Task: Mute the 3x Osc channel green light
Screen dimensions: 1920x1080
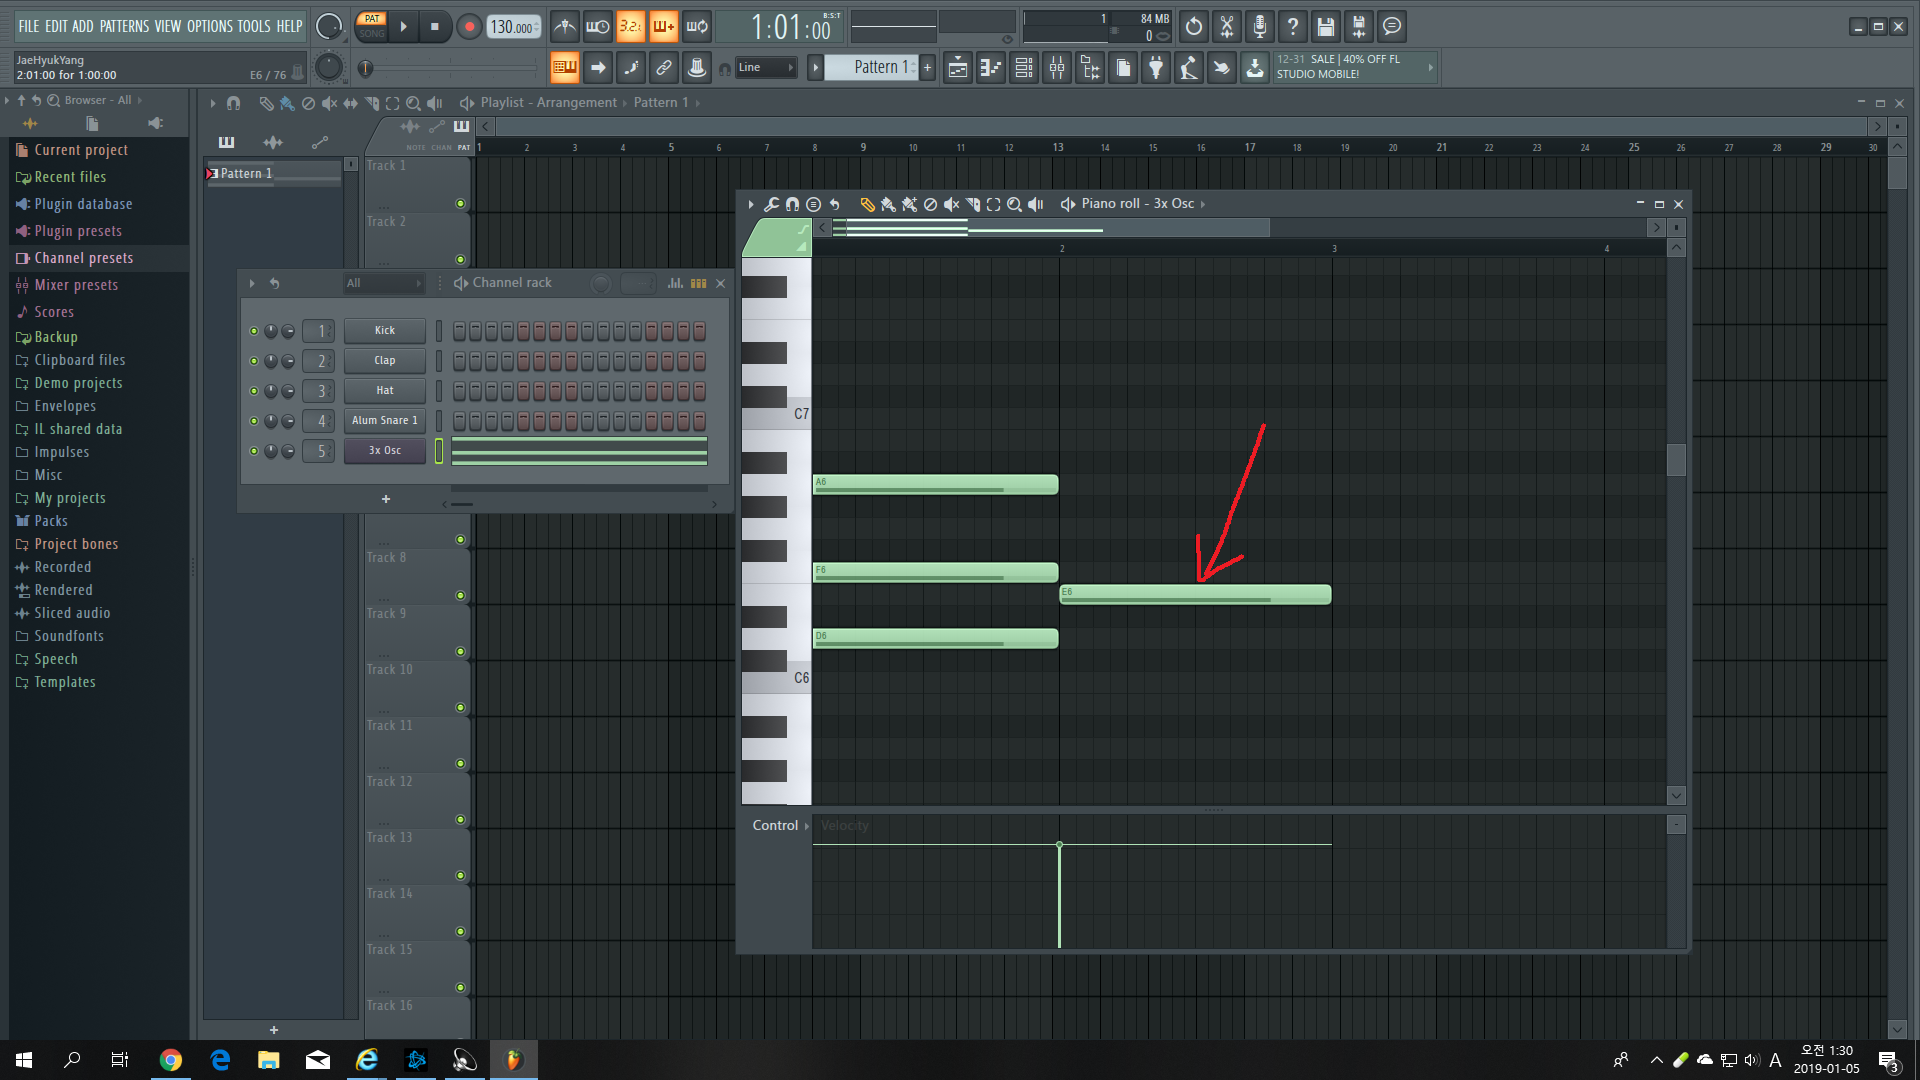Action: pyautogui.click(x=254, y=451)
